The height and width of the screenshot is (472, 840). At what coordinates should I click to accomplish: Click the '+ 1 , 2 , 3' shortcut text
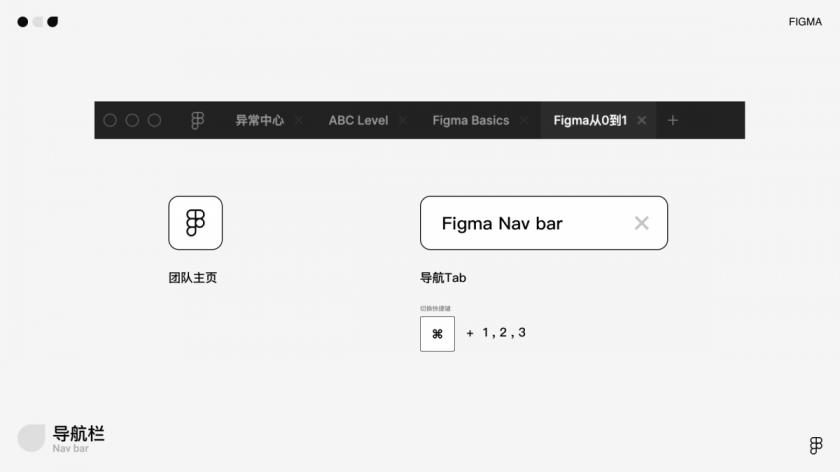click(496, 333)
